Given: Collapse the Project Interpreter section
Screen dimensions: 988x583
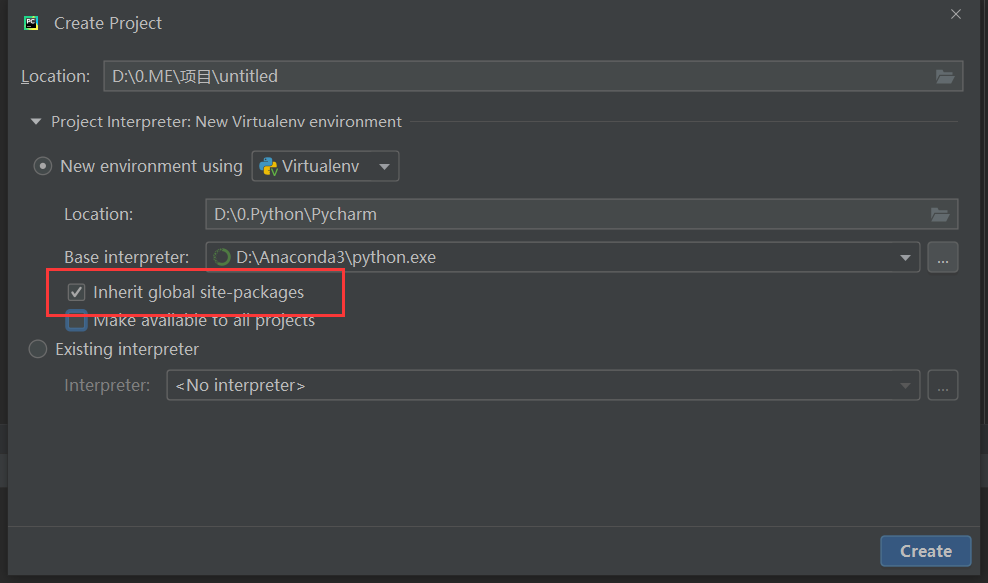Looking at the screenshot, I should [x=35, y=121].
